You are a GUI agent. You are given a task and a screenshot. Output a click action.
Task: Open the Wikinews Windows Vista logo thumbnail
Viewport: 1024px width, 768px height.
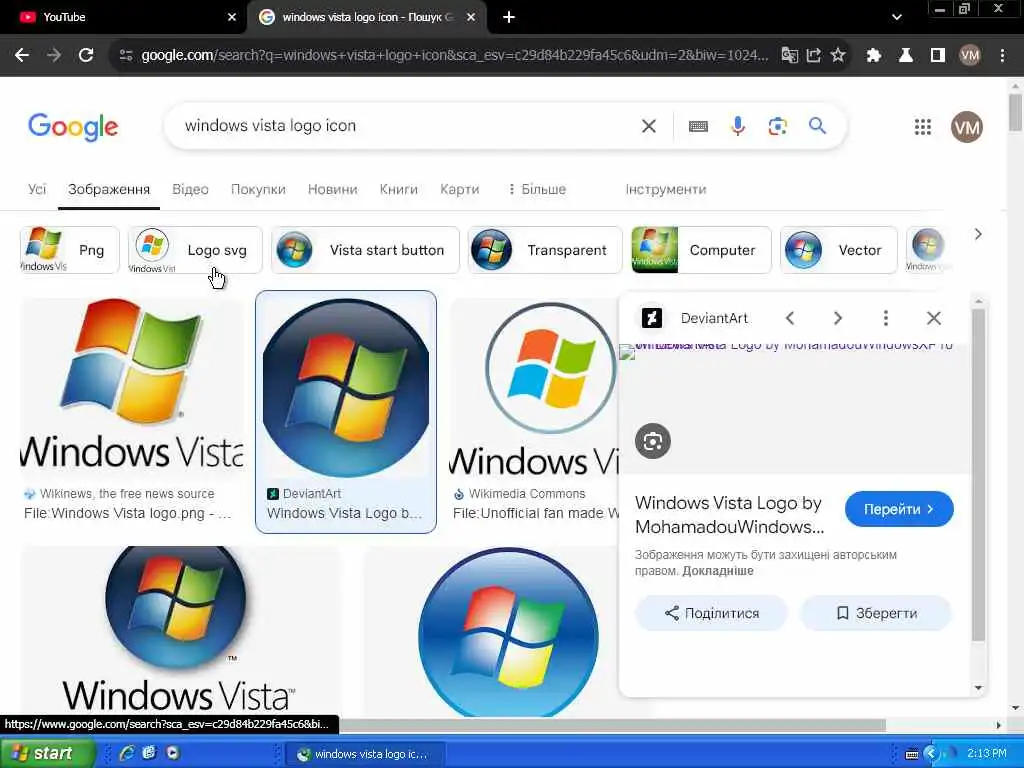point(132,388)
